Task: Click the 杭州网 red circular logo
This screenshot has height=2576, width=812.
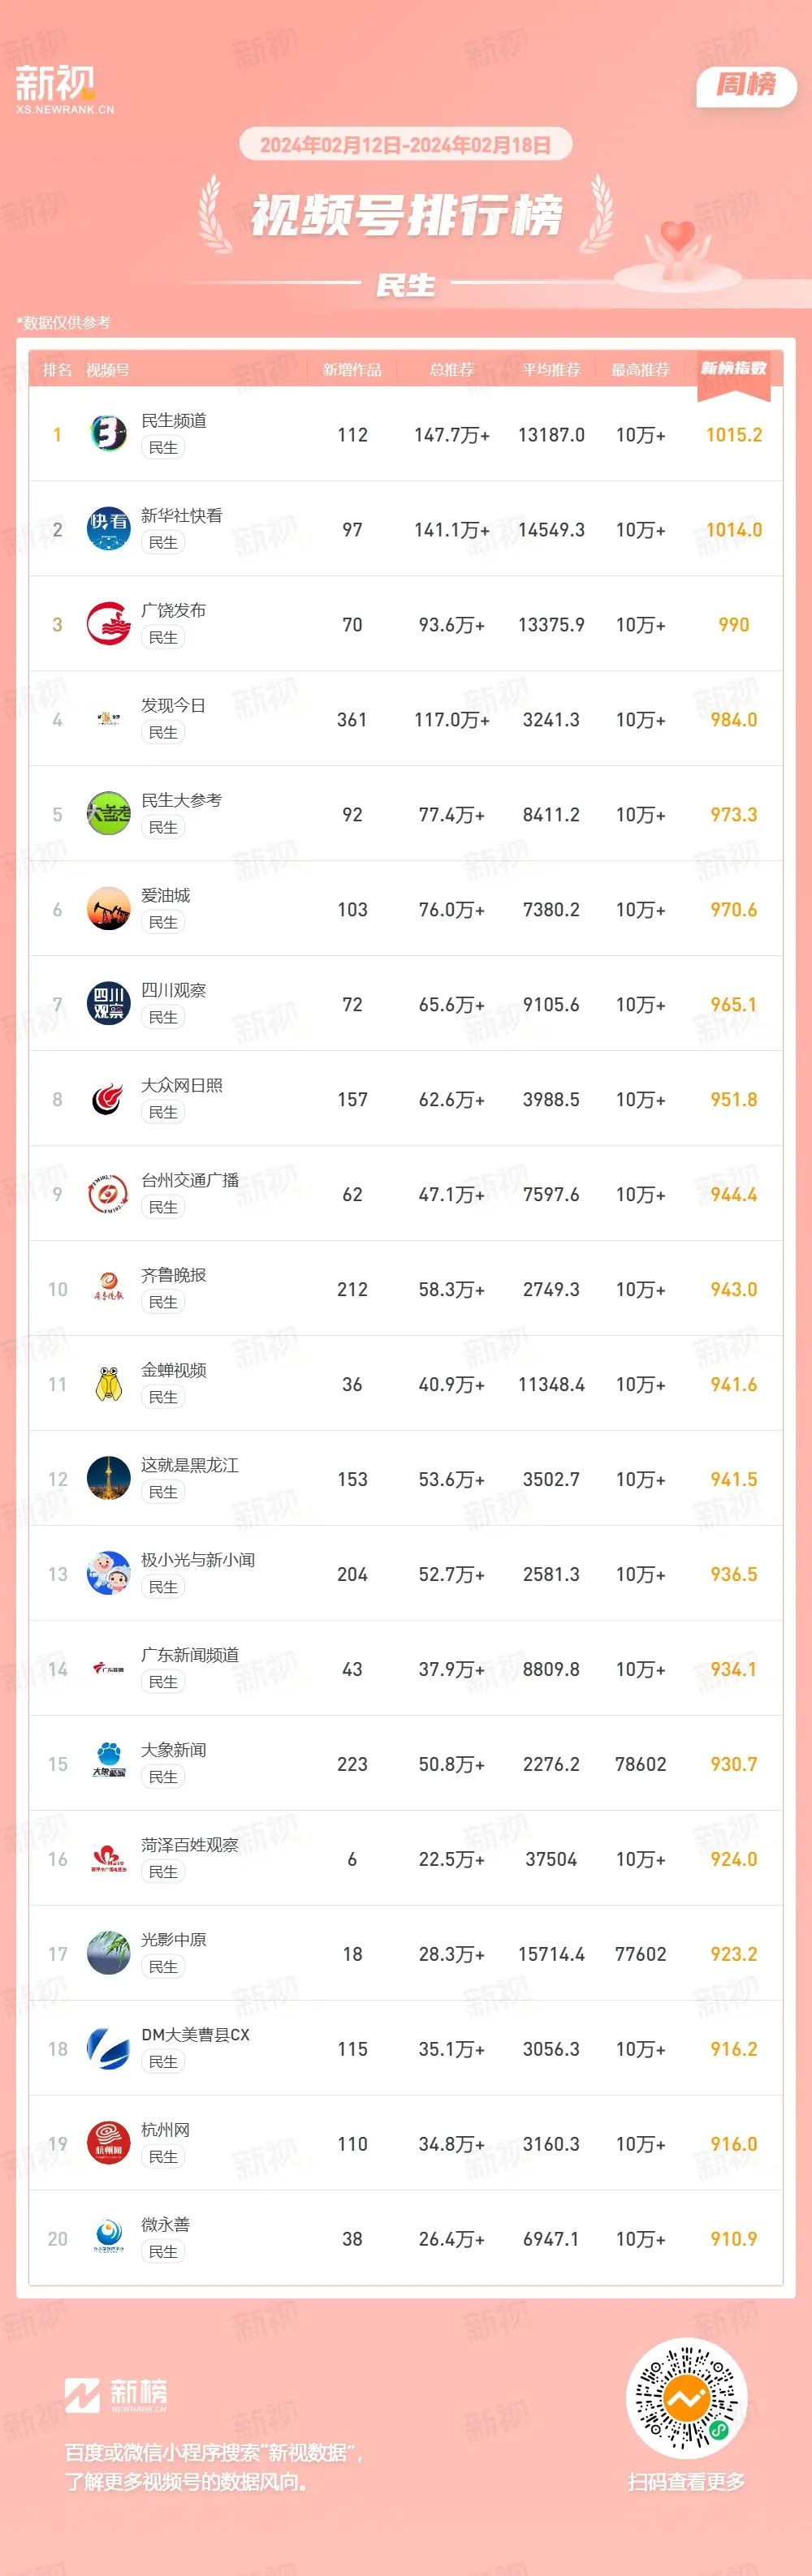Action: point(108,2143)
